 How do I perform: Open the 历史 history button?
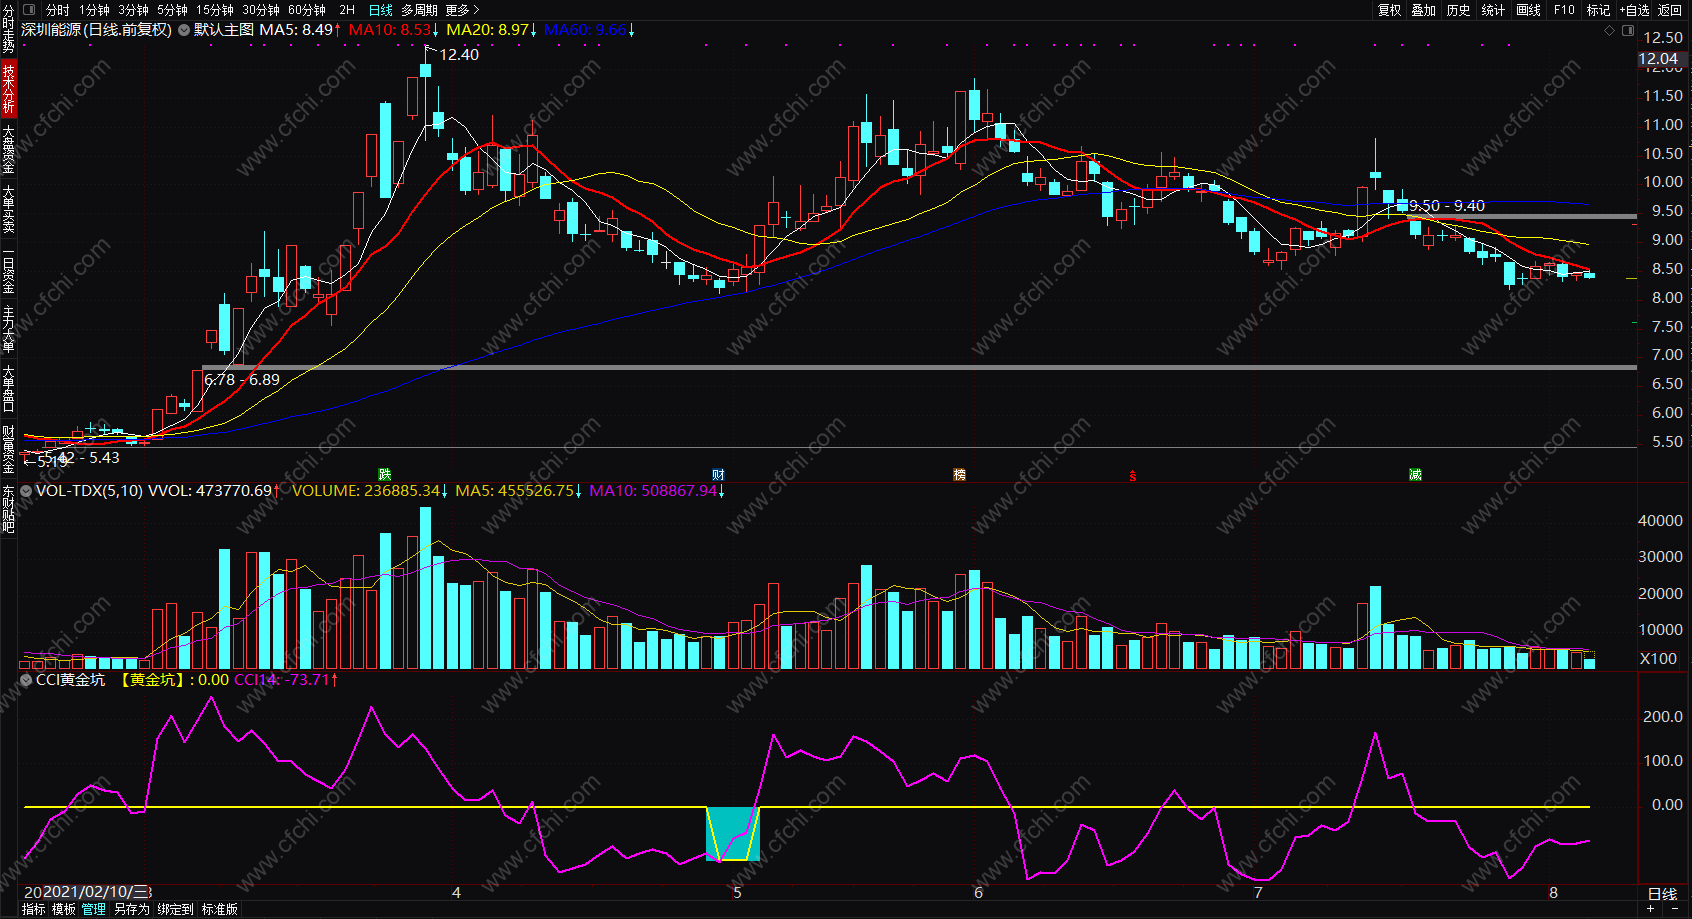tap(1459, 10)
